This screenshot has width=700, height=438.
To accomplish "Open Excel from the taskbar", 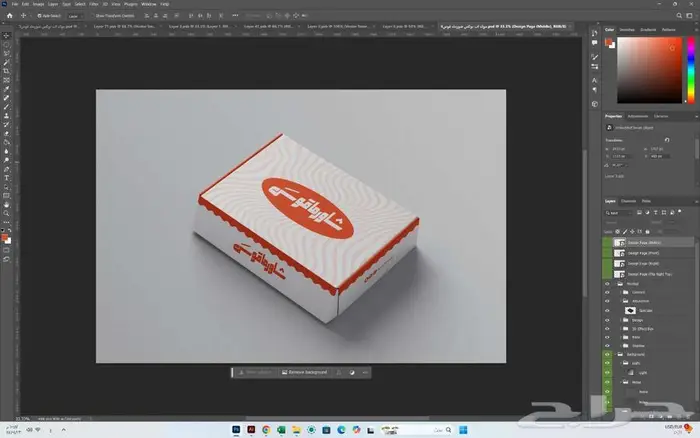I will tap(281, 430).
